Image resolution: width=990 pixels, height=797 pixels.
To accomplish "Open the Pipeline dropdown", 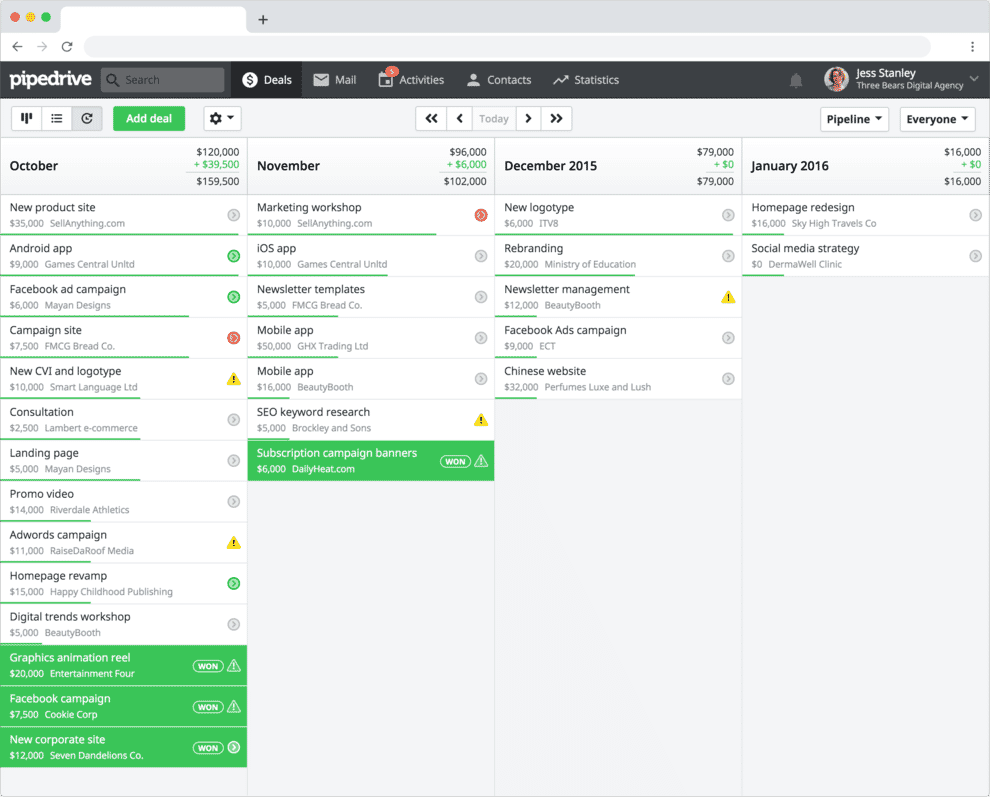I will (854, 119).
